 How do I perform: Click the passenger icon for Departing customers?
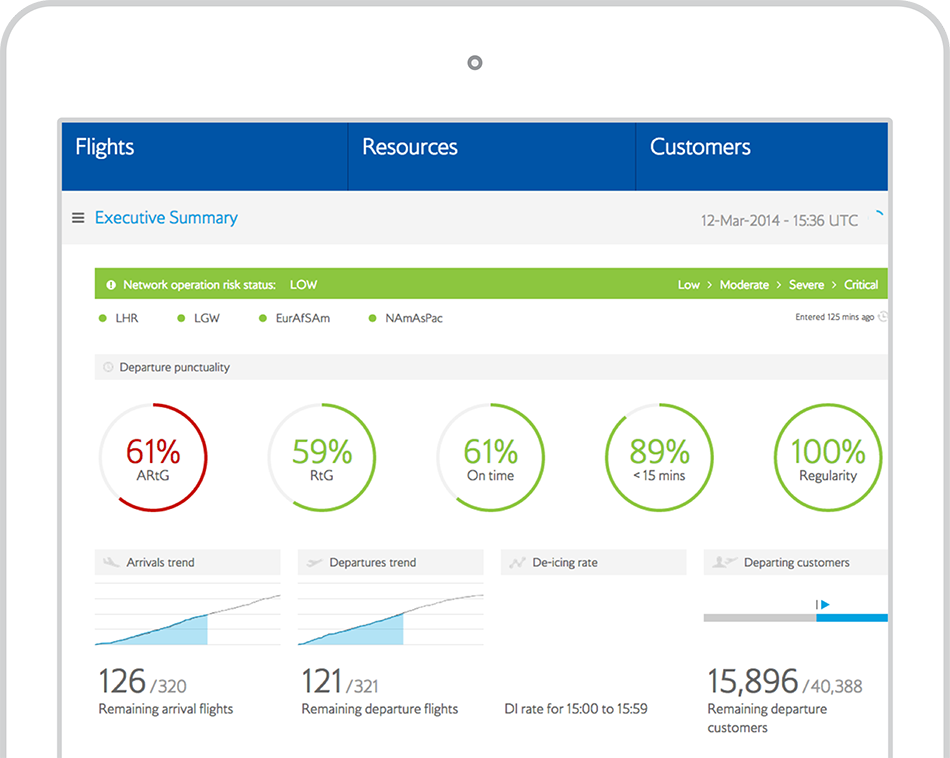[724, 563]
